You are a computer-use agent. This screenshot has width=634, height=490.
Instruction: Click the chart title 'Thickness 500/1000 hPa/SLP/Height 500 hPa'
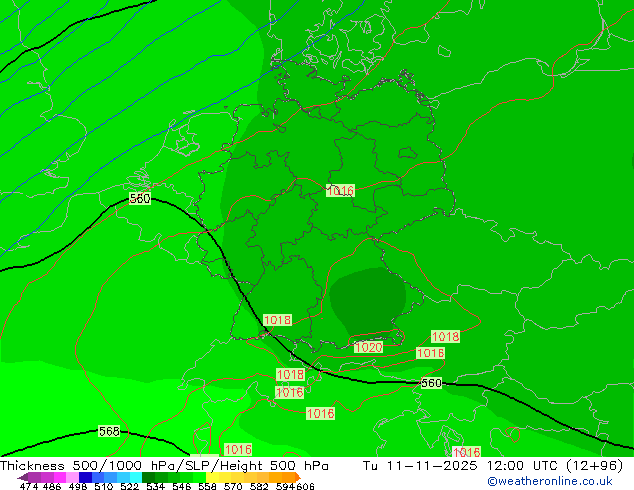click(x=164, y=466)
